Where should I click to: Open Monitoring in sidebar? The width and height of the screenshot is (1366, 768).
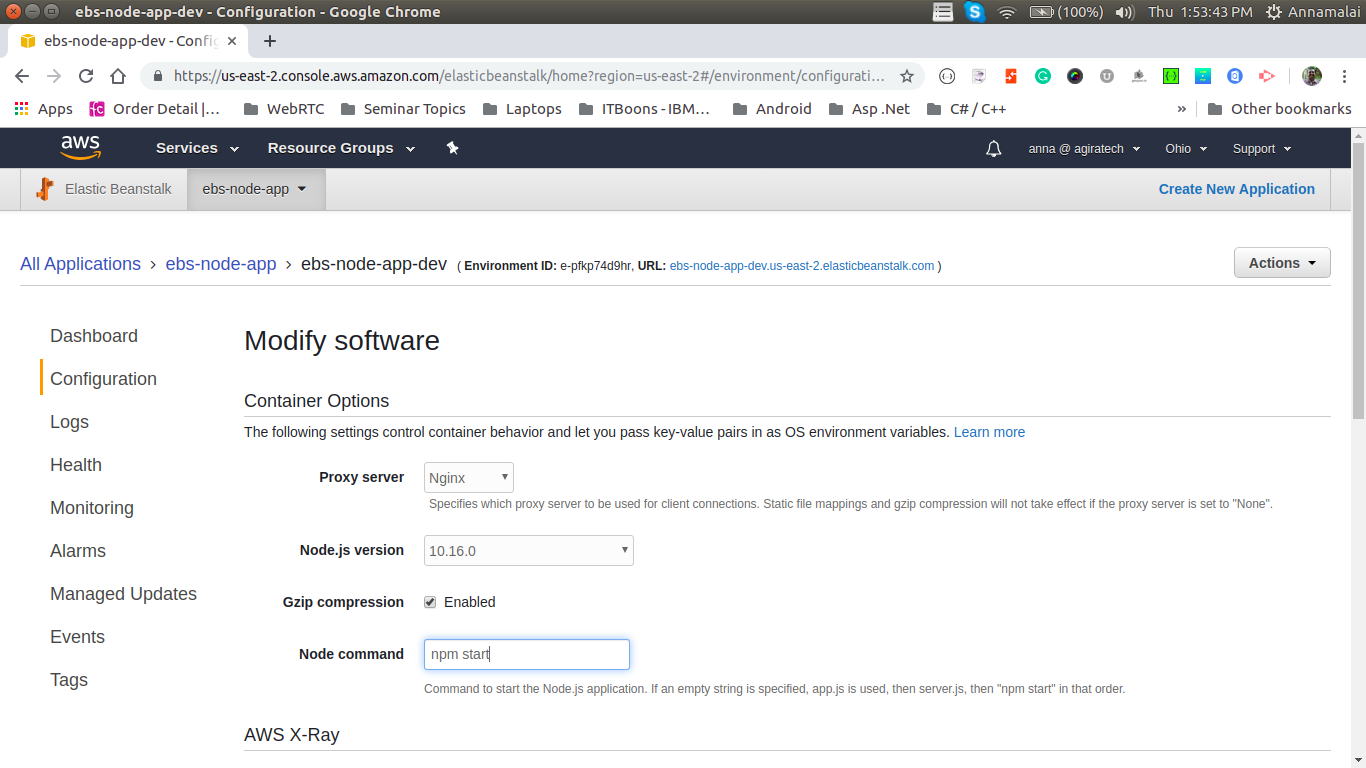[92, 508]
